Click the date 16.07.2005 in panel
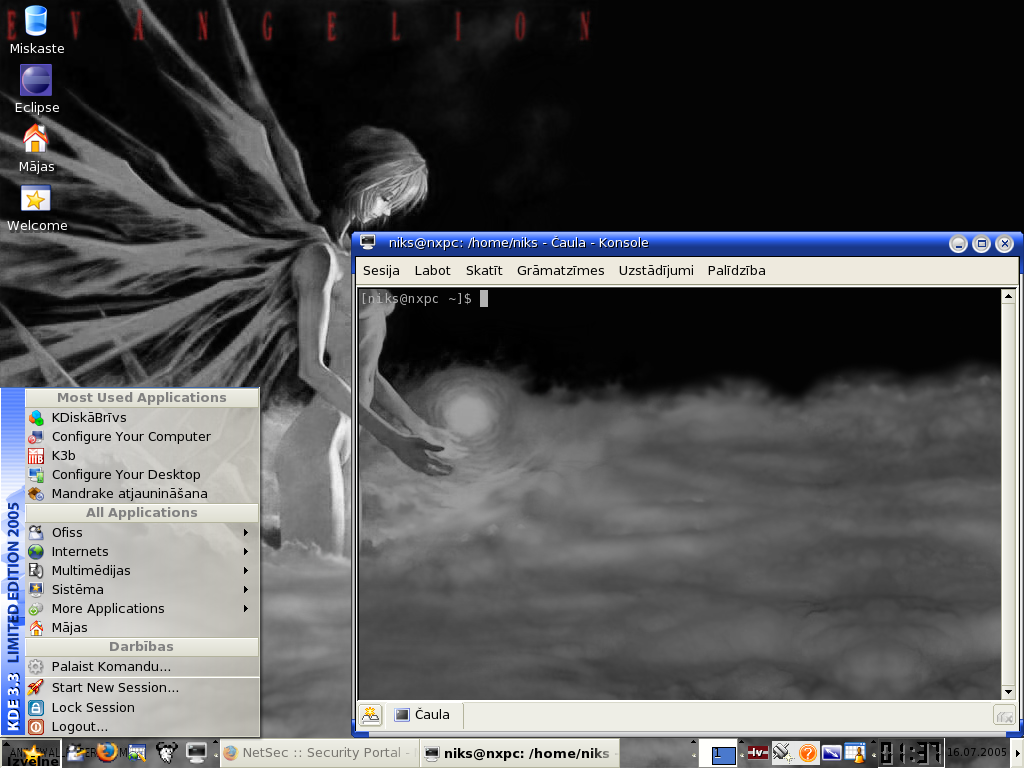 [x=976, y=752]
